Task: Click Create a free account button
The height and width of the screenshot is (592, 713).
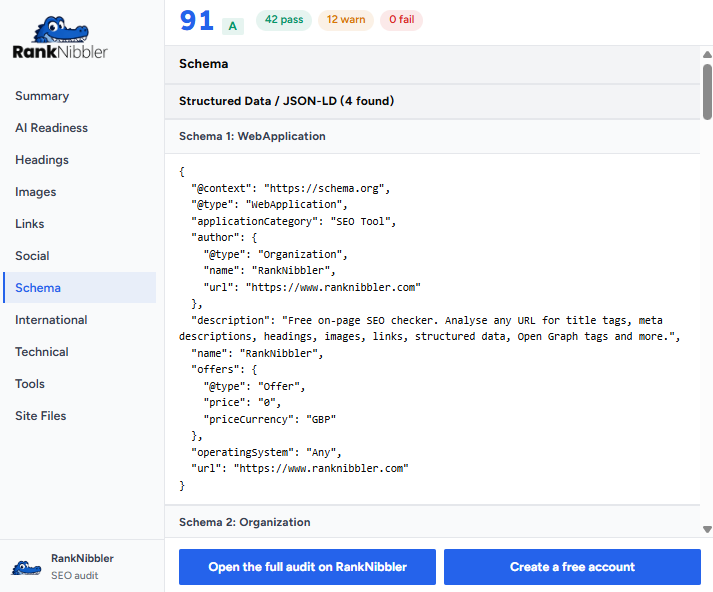Action: [572, 567]
